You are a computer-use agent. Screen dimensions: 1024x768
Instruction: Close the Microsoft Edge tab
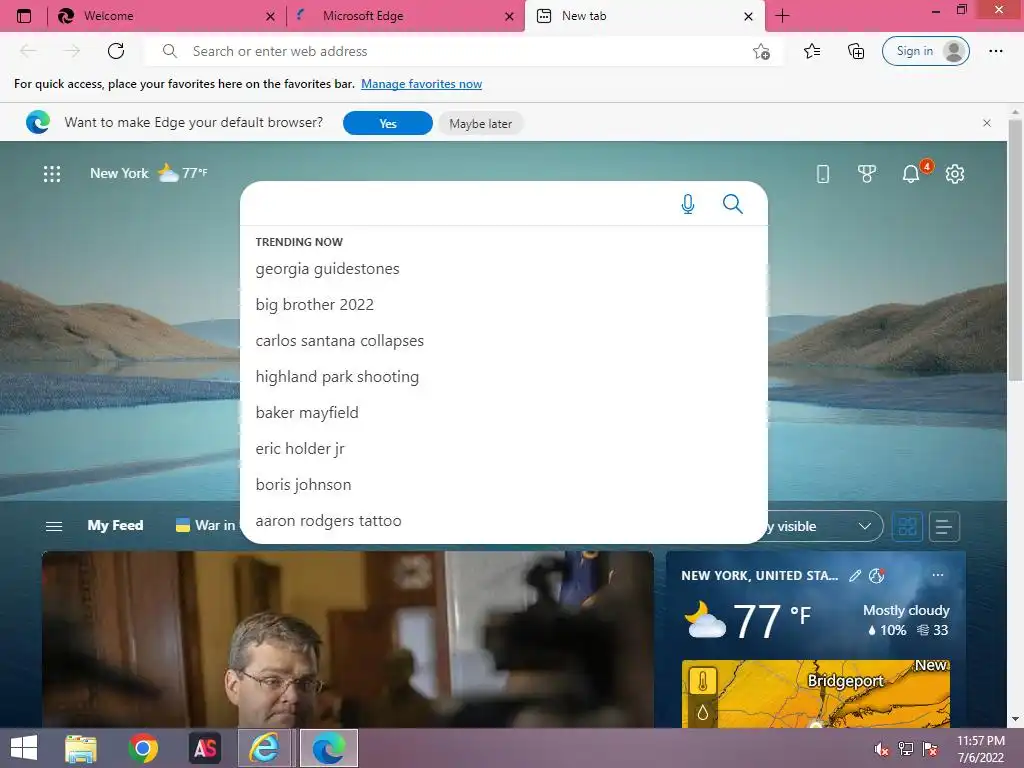(x=509, y=17)
